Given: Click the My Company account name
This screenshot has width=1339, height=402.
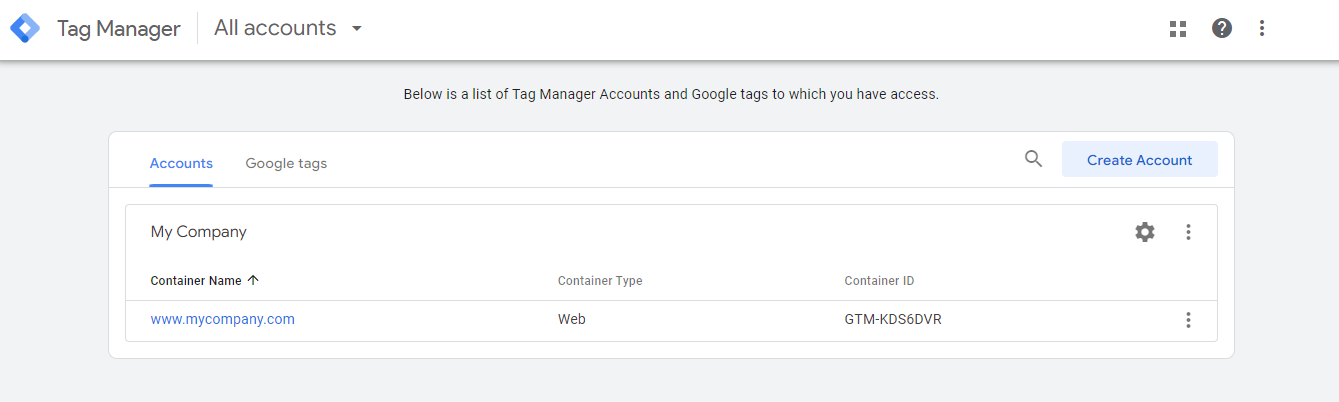Looking at the screenshot, I should pos(198,232).
